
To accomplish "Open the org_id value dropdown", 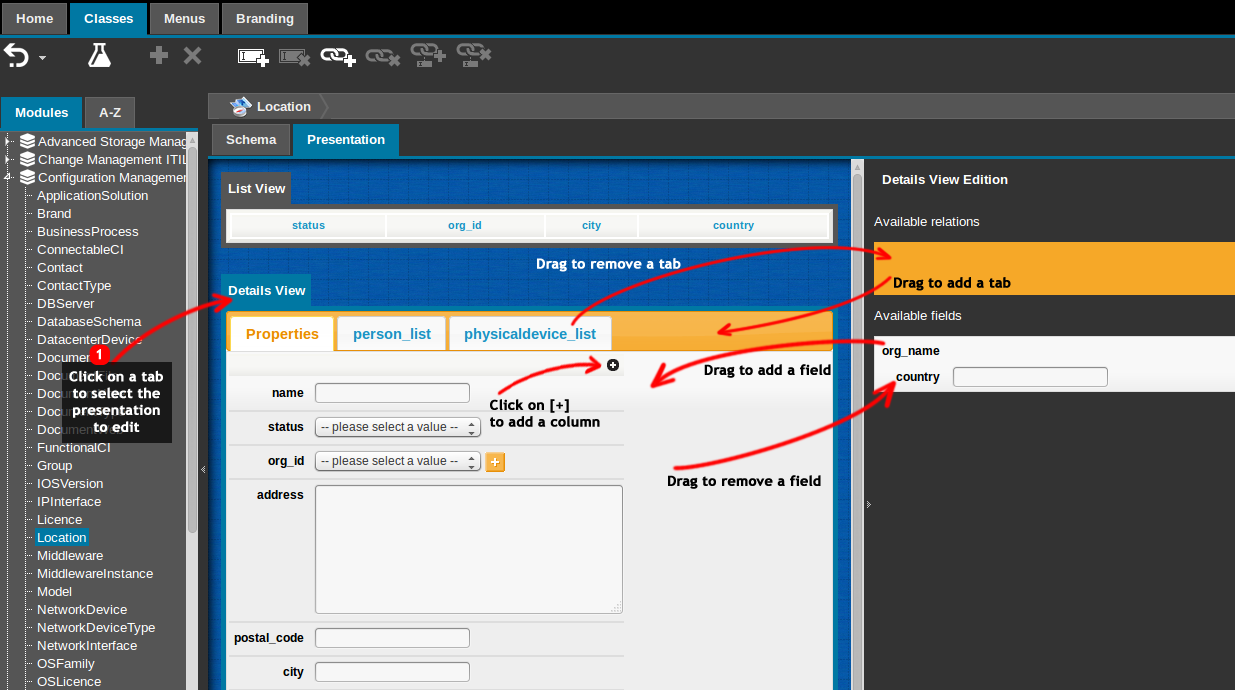I will coord(398,461).
